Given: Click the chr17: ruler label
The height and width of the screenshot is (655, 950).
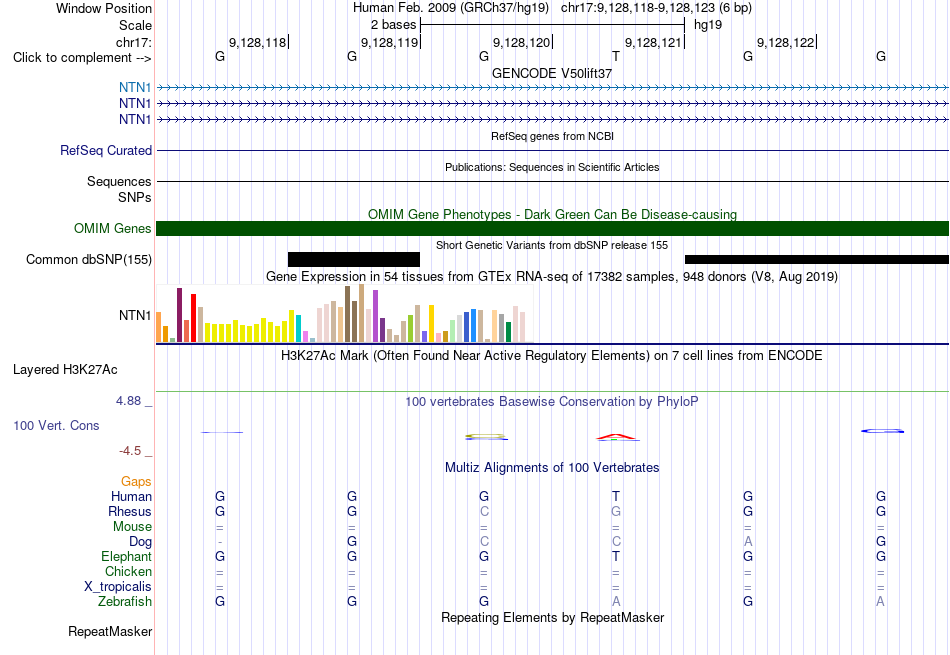Looking at the screenshot, I should [x=133, y=42].
